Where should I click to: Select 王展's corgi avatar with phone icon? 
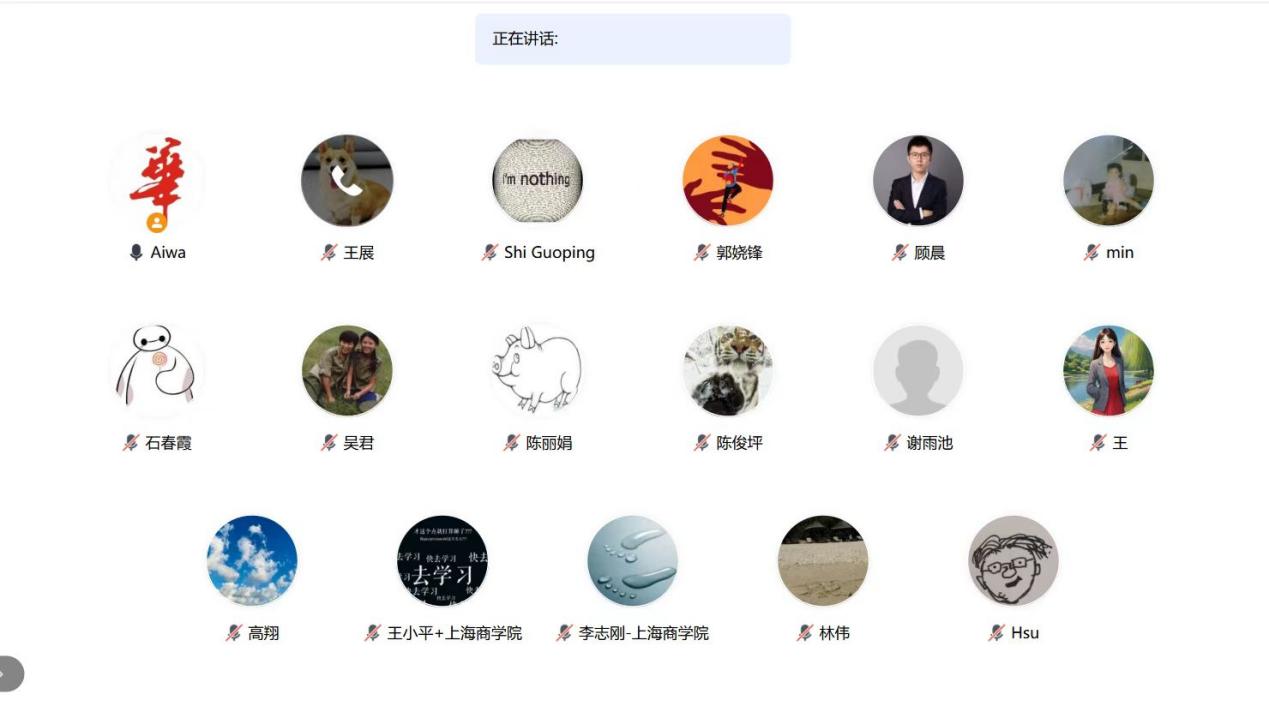[x=347, y=181]
